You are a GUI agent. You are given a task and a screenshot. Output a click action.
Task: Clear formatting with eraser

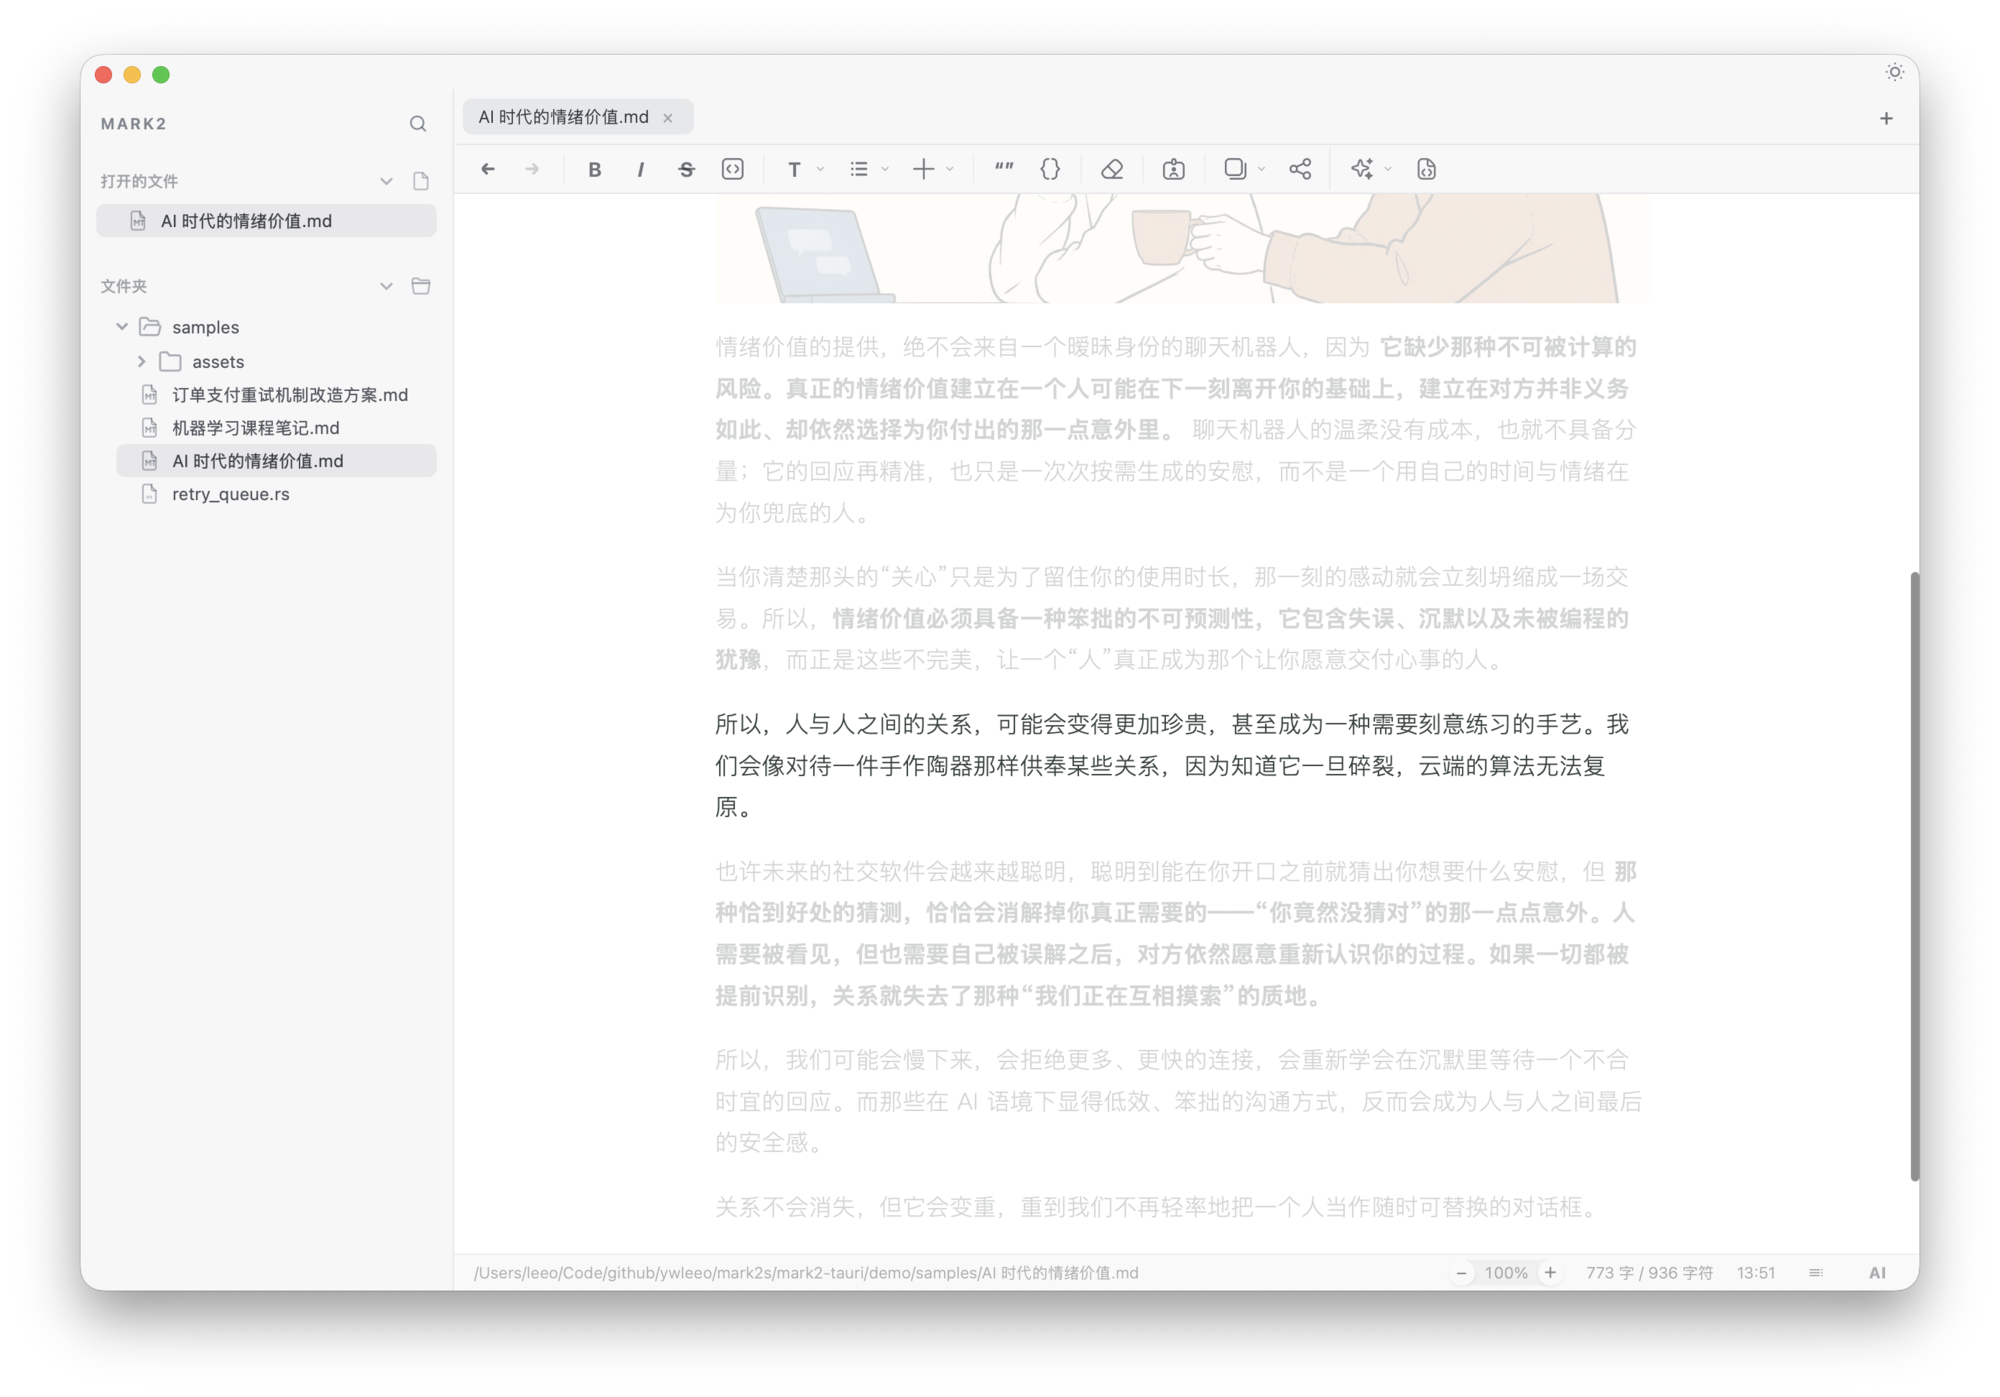(x=1112, y=169)
